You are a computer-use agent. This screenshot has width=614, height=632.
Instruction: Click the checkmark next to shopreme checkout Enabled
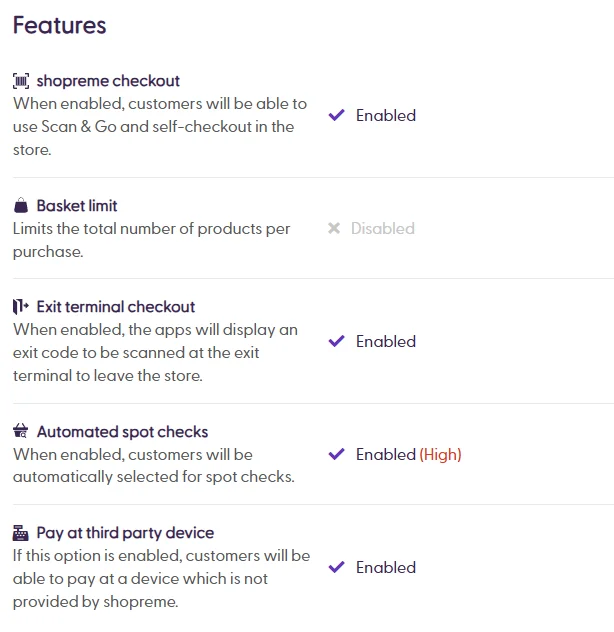pos(336,115)
